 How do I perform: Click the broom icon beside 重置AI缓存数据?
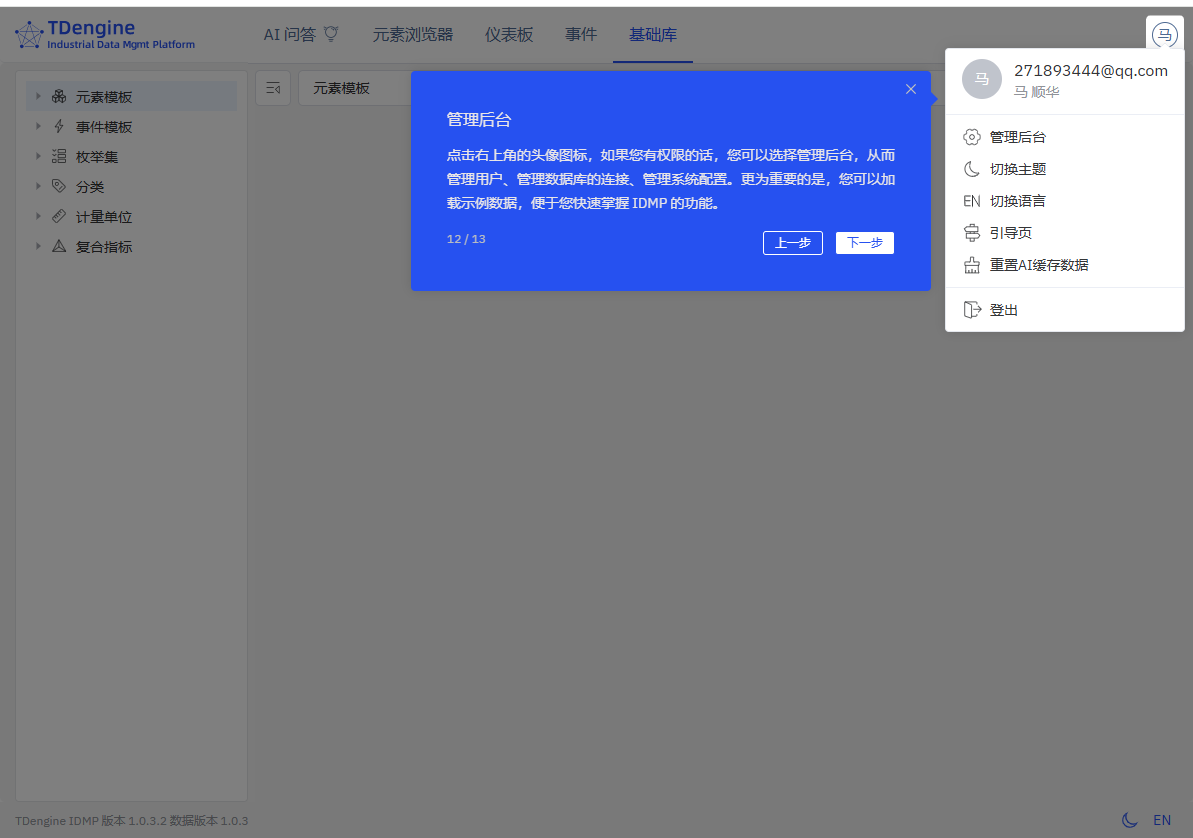(x=972, y=265)
